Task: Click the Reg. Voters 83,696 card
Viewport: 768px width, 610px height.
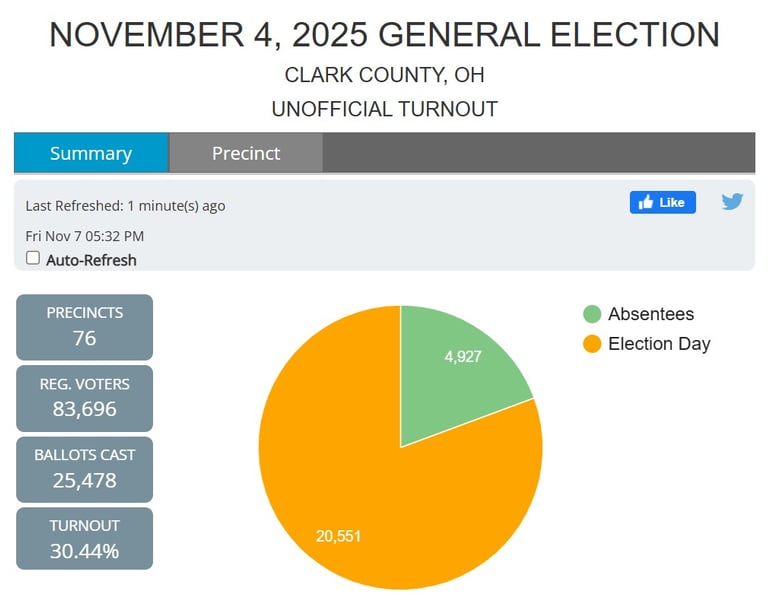Action: (85, 398)
